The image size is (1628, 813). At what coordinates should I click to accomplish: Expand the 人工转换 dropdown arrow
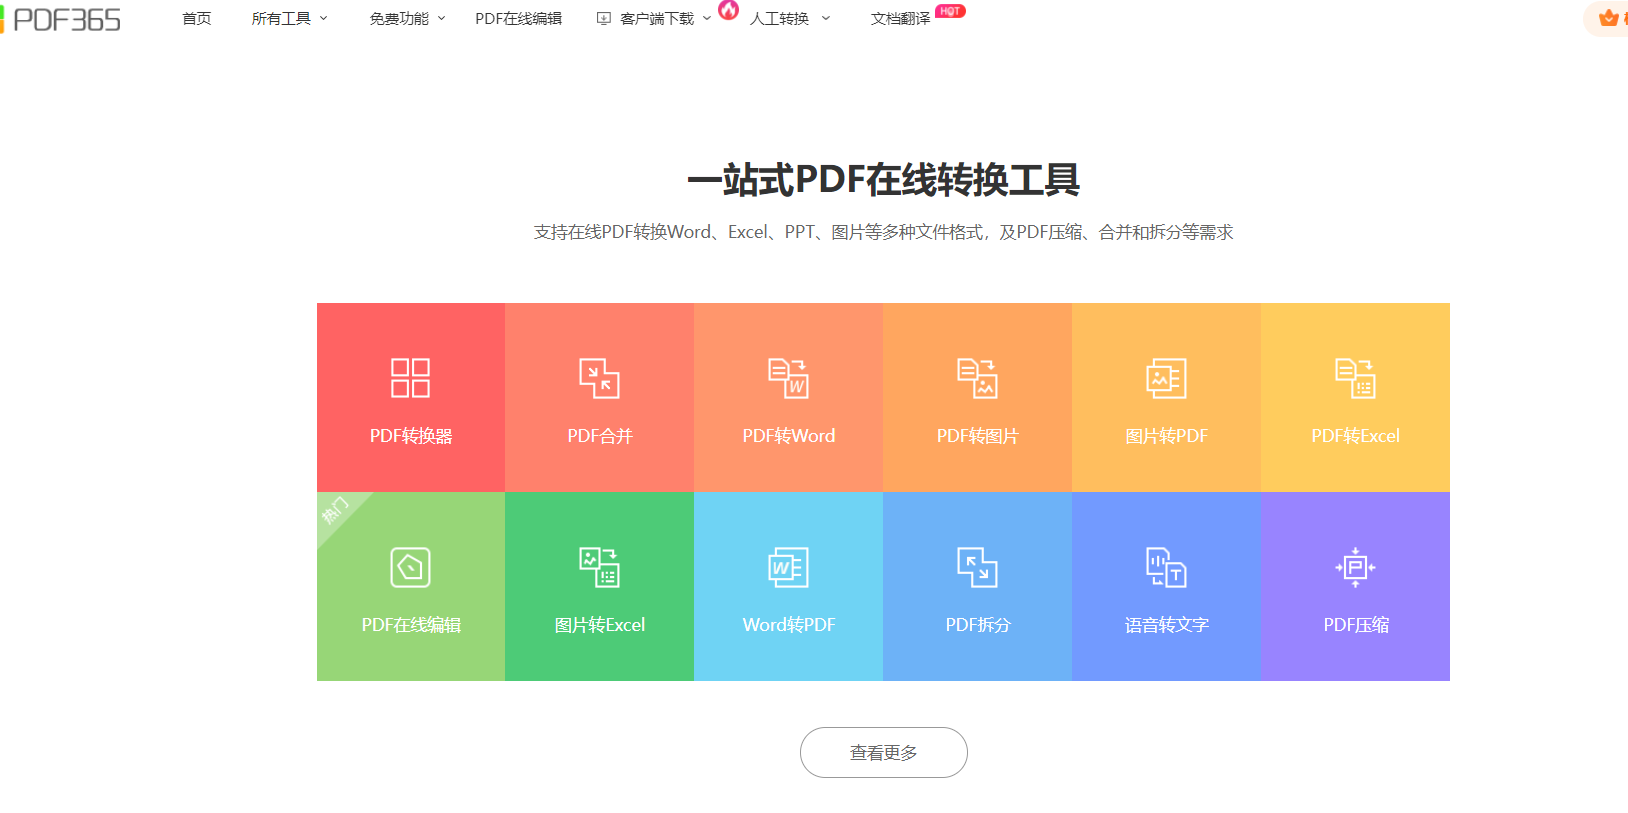(825, 19)
